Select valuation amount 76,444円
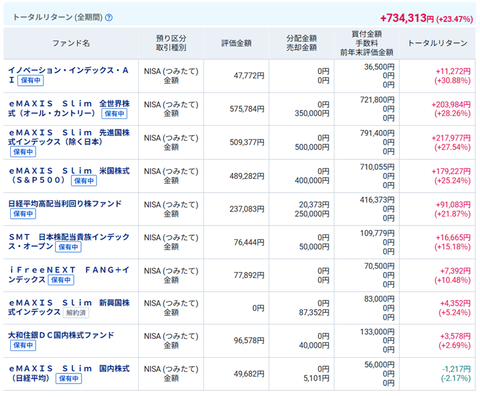This screenshot has width=480, height=397. 249,242
